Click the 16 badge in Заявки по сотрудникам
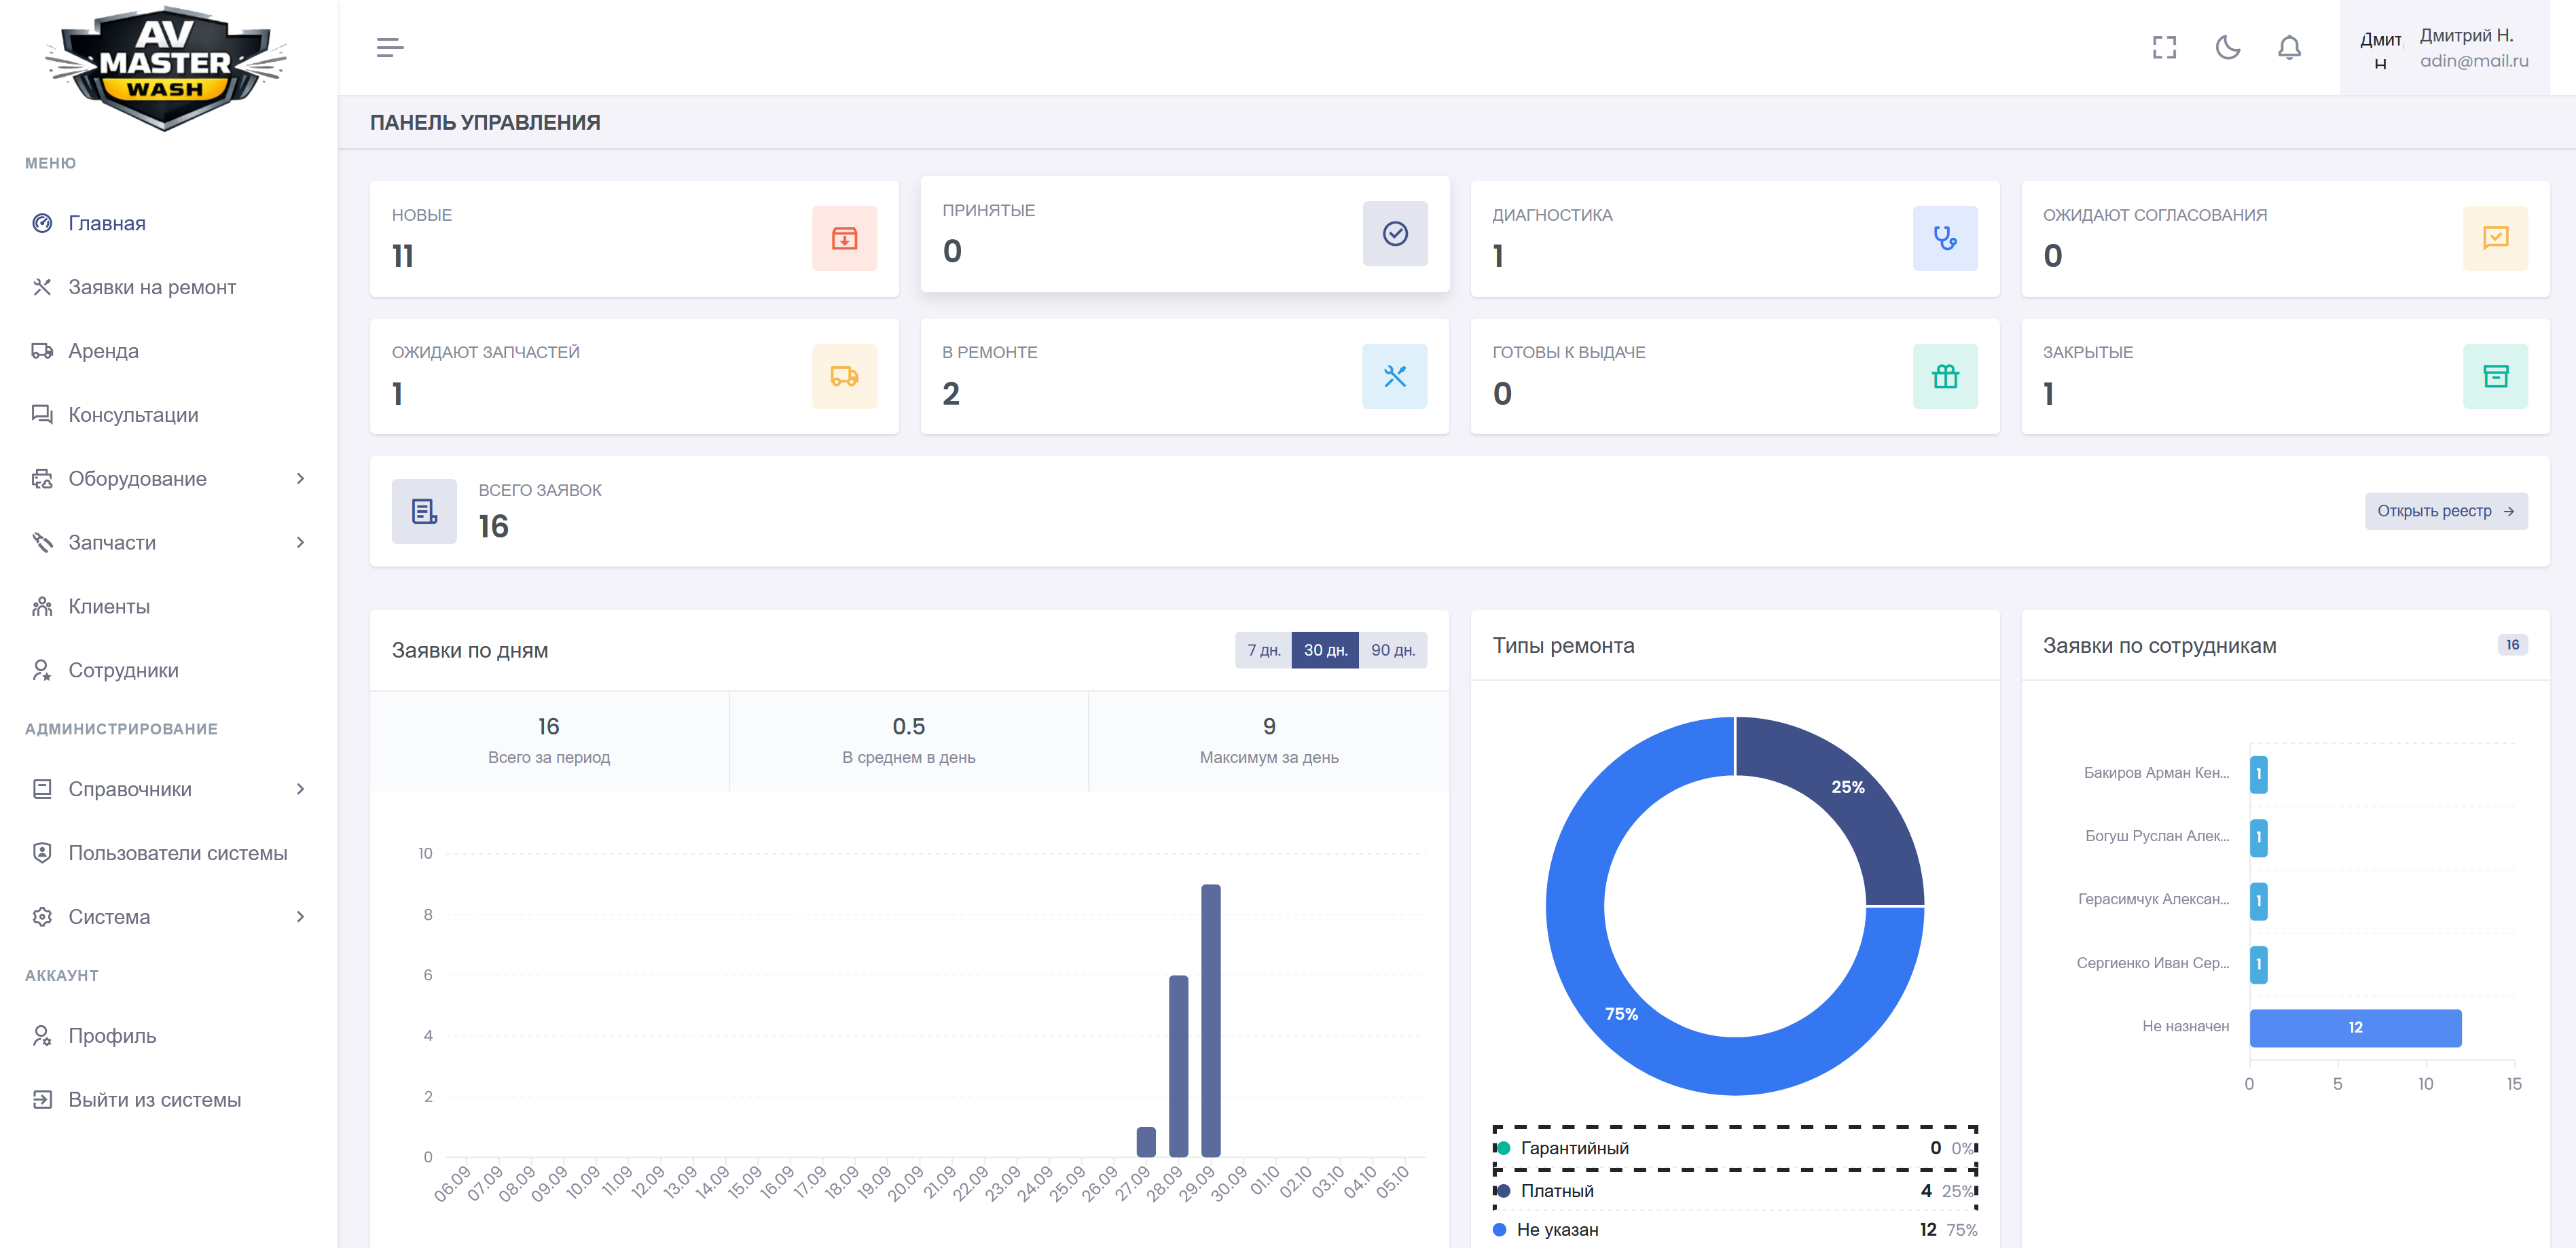This screenshot has height=1248, width=2576. 2512,645
